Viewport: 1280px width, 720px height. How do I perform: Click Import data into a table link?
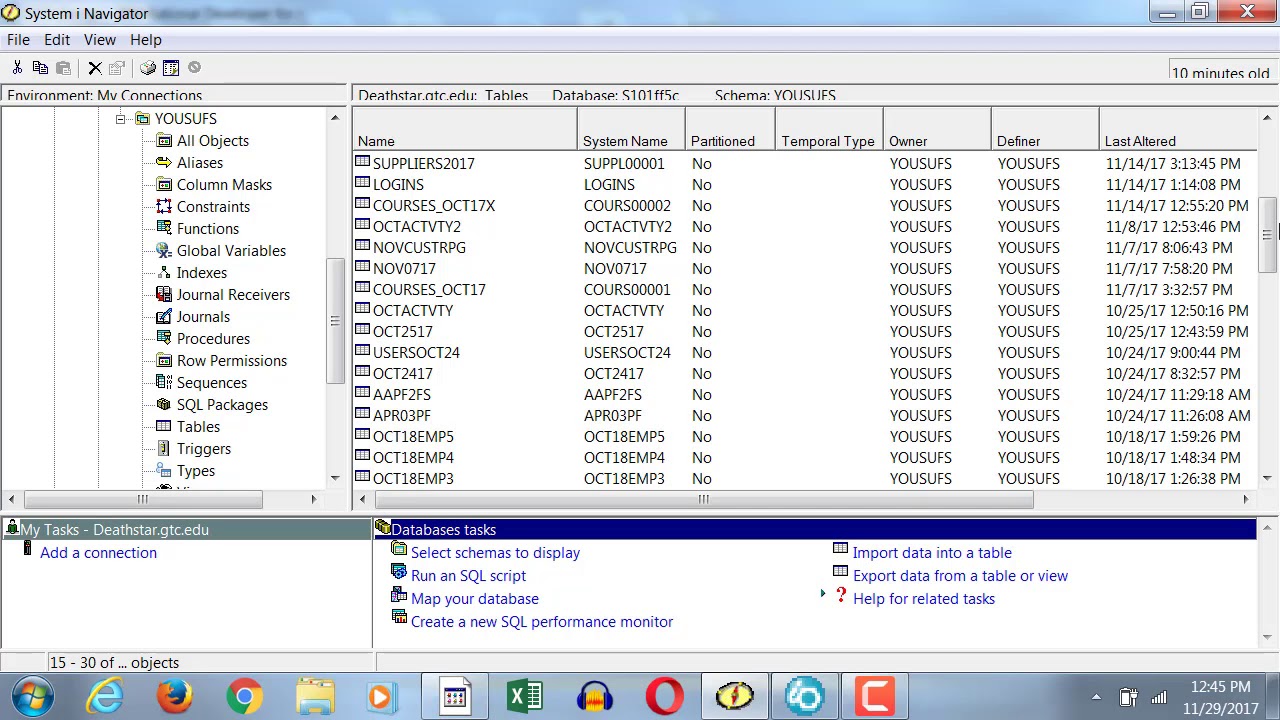click(x=932, y=553)
